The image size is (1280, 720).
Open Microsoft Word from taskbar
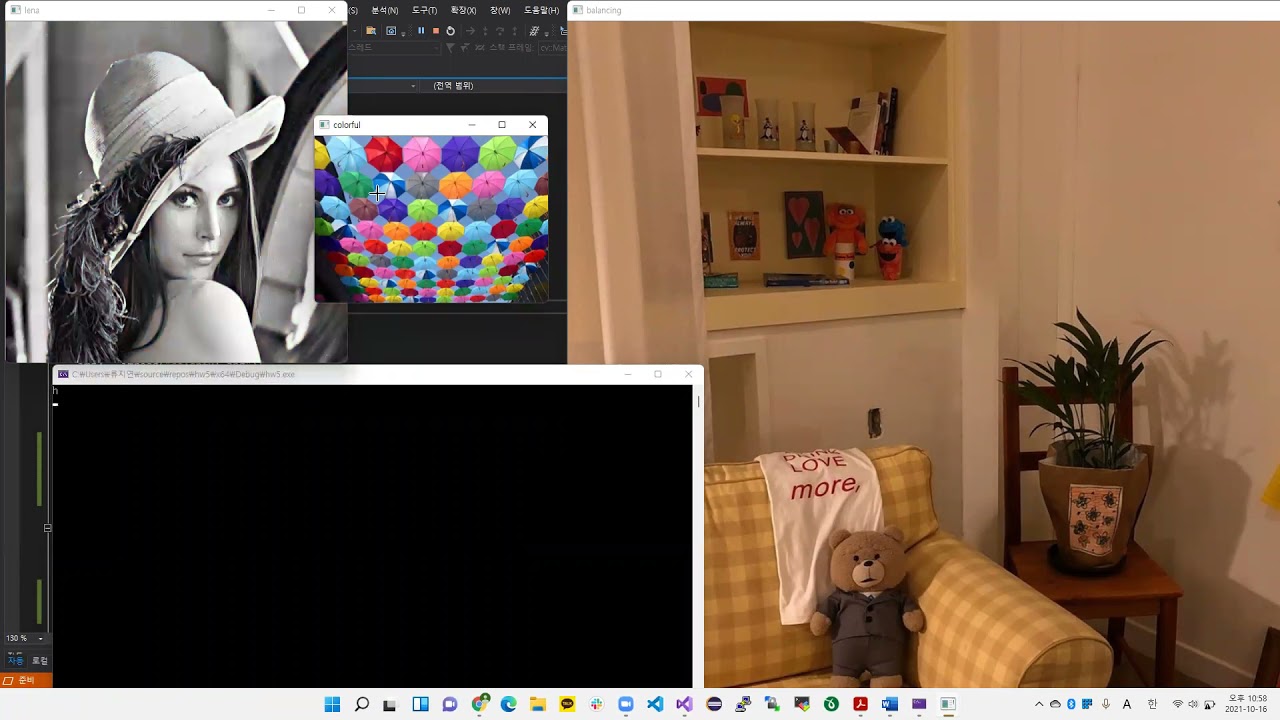coord(889,704)
